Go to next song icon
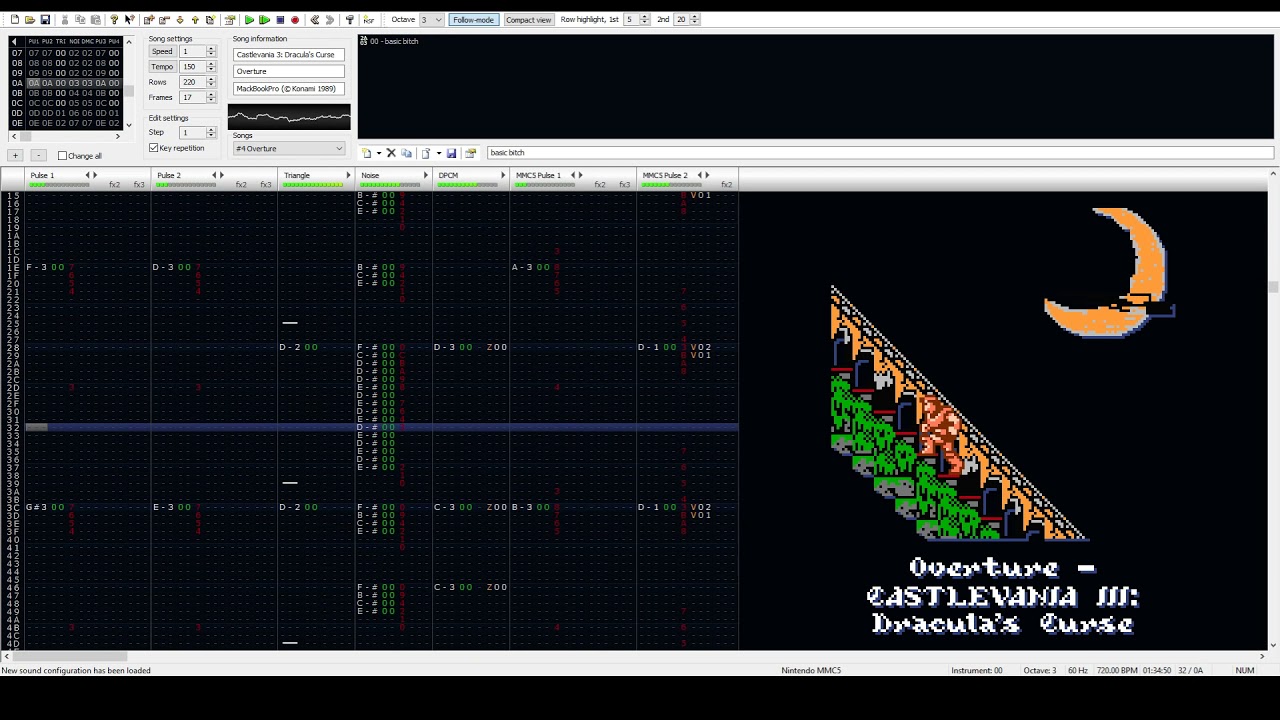 click(x=330, y=20)
